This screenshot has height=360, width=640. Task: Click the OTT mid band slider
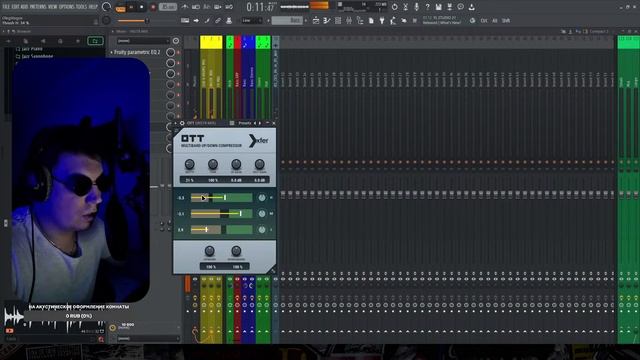(x=222, y=213)
